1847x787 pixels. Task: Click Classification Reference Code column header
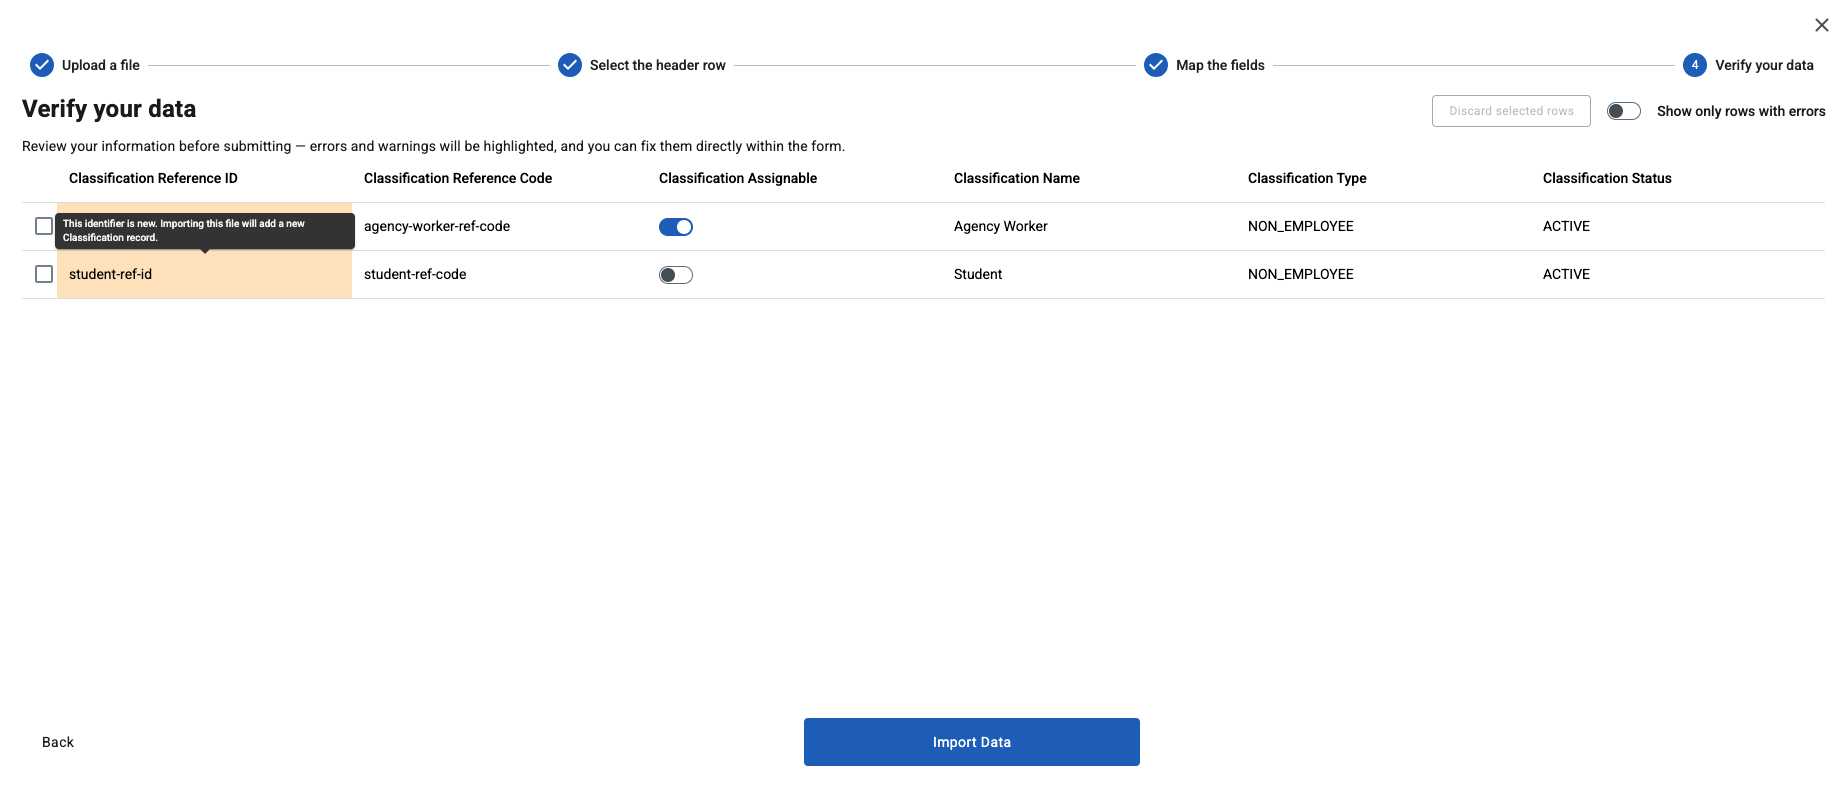(x=458, y=178)
